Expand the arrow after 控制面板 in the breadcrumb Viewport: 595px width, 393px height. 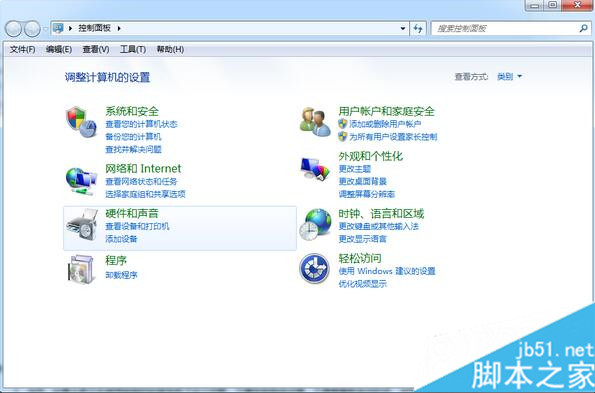pyautogui.click(x=119, y=28)
